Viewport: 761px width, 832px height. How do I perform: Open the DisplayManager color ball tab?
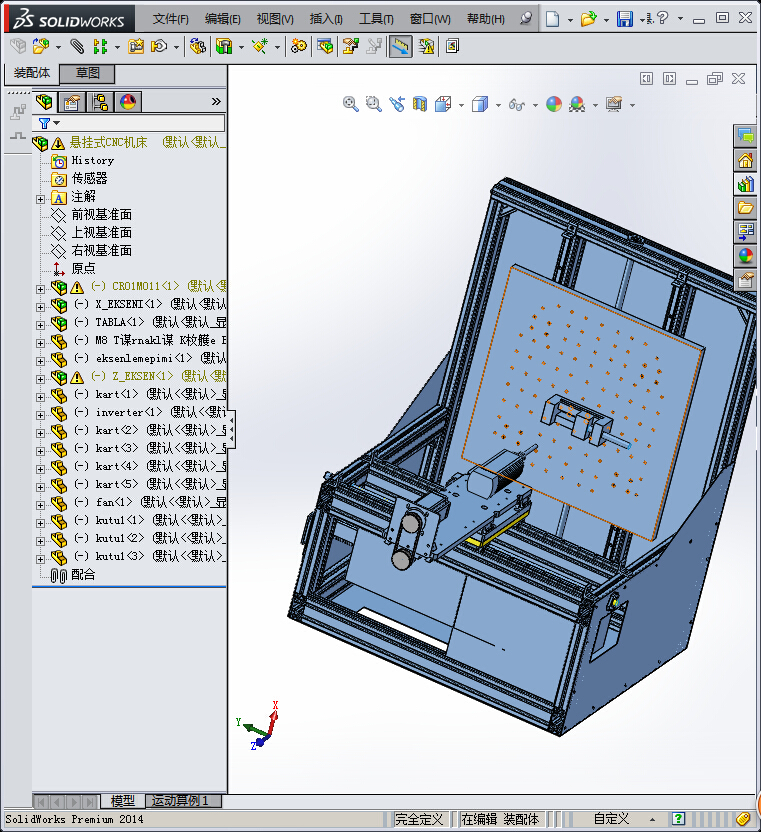(x=128, y=101)
